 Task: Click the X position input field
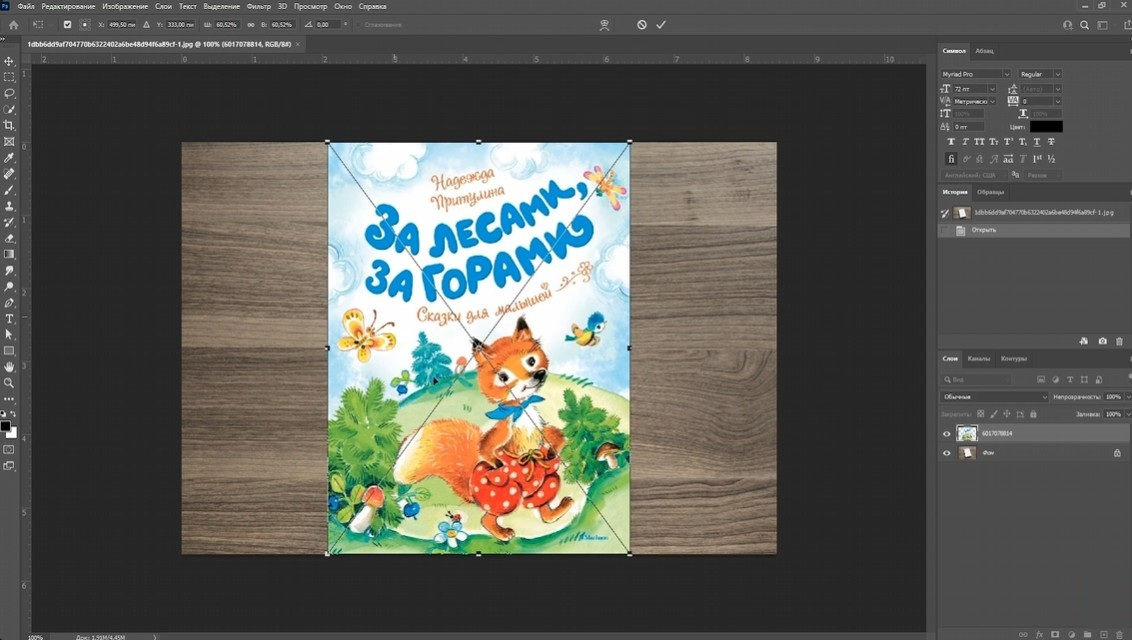122,25
